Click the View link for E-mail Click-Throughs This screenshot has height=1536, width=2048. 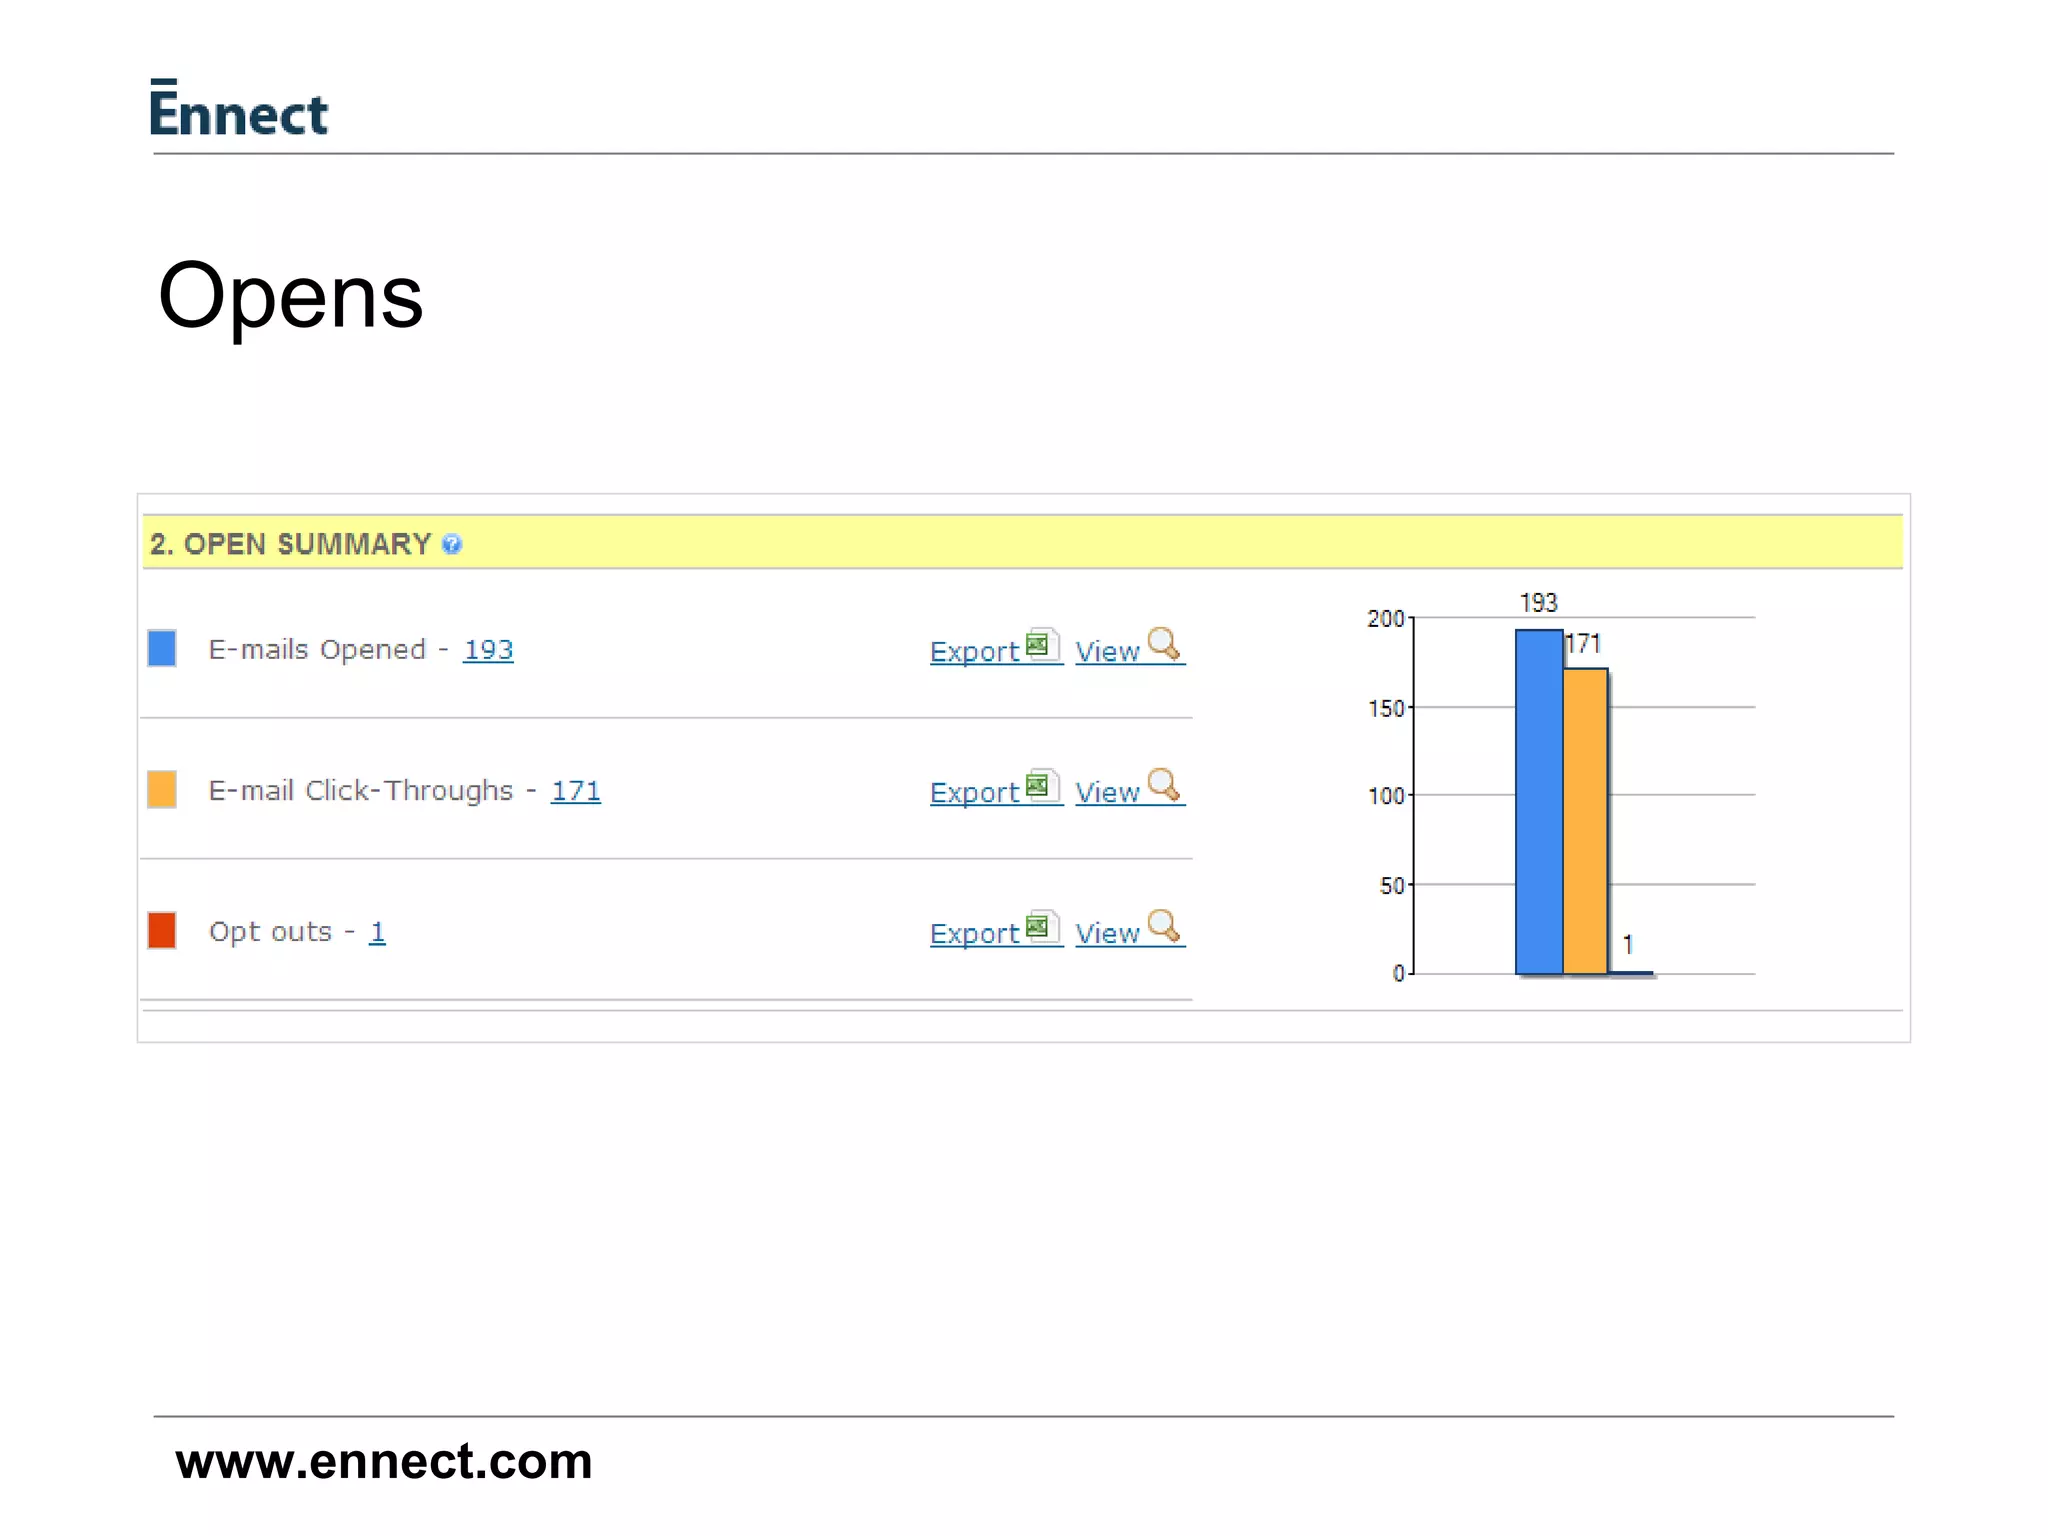1108,793
